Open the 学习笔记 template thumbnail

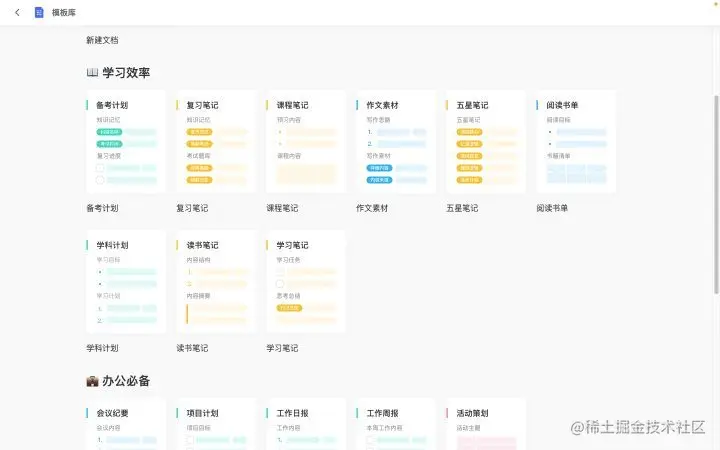tap(306, 281)
